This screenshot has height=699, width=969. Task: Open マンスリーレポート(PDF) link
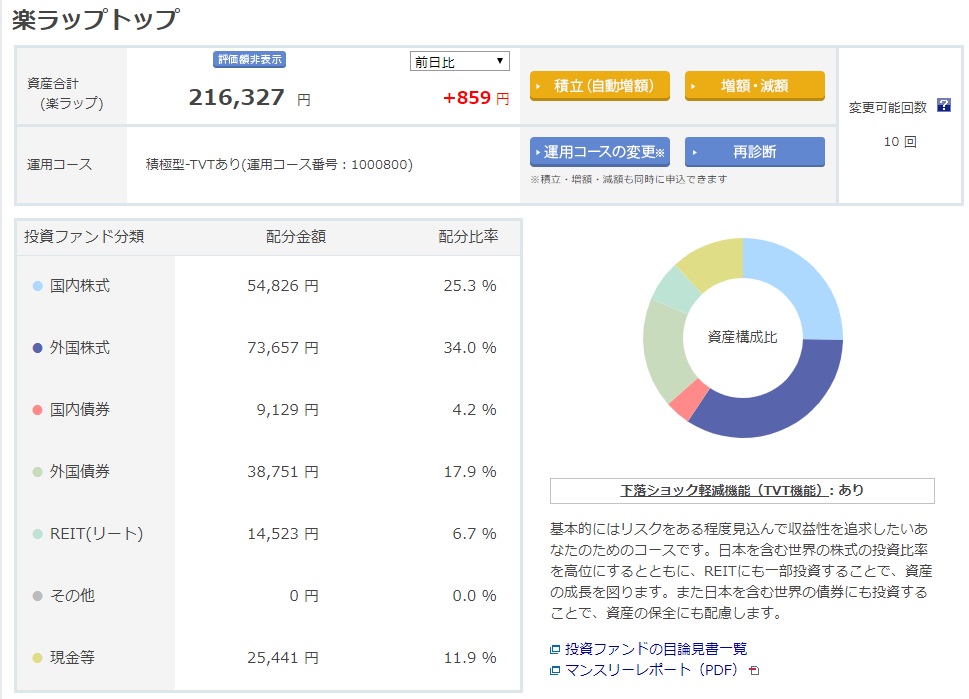click(651, 670)
